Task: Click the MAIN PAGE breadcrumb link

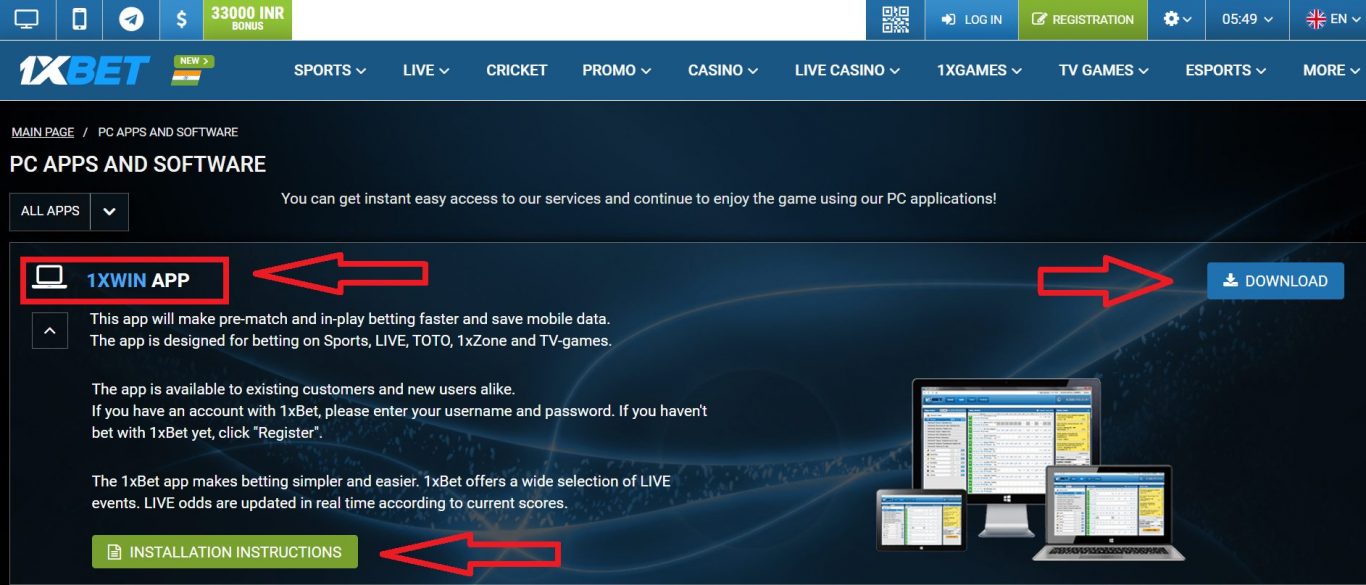Action: click(x=42, y=131)
